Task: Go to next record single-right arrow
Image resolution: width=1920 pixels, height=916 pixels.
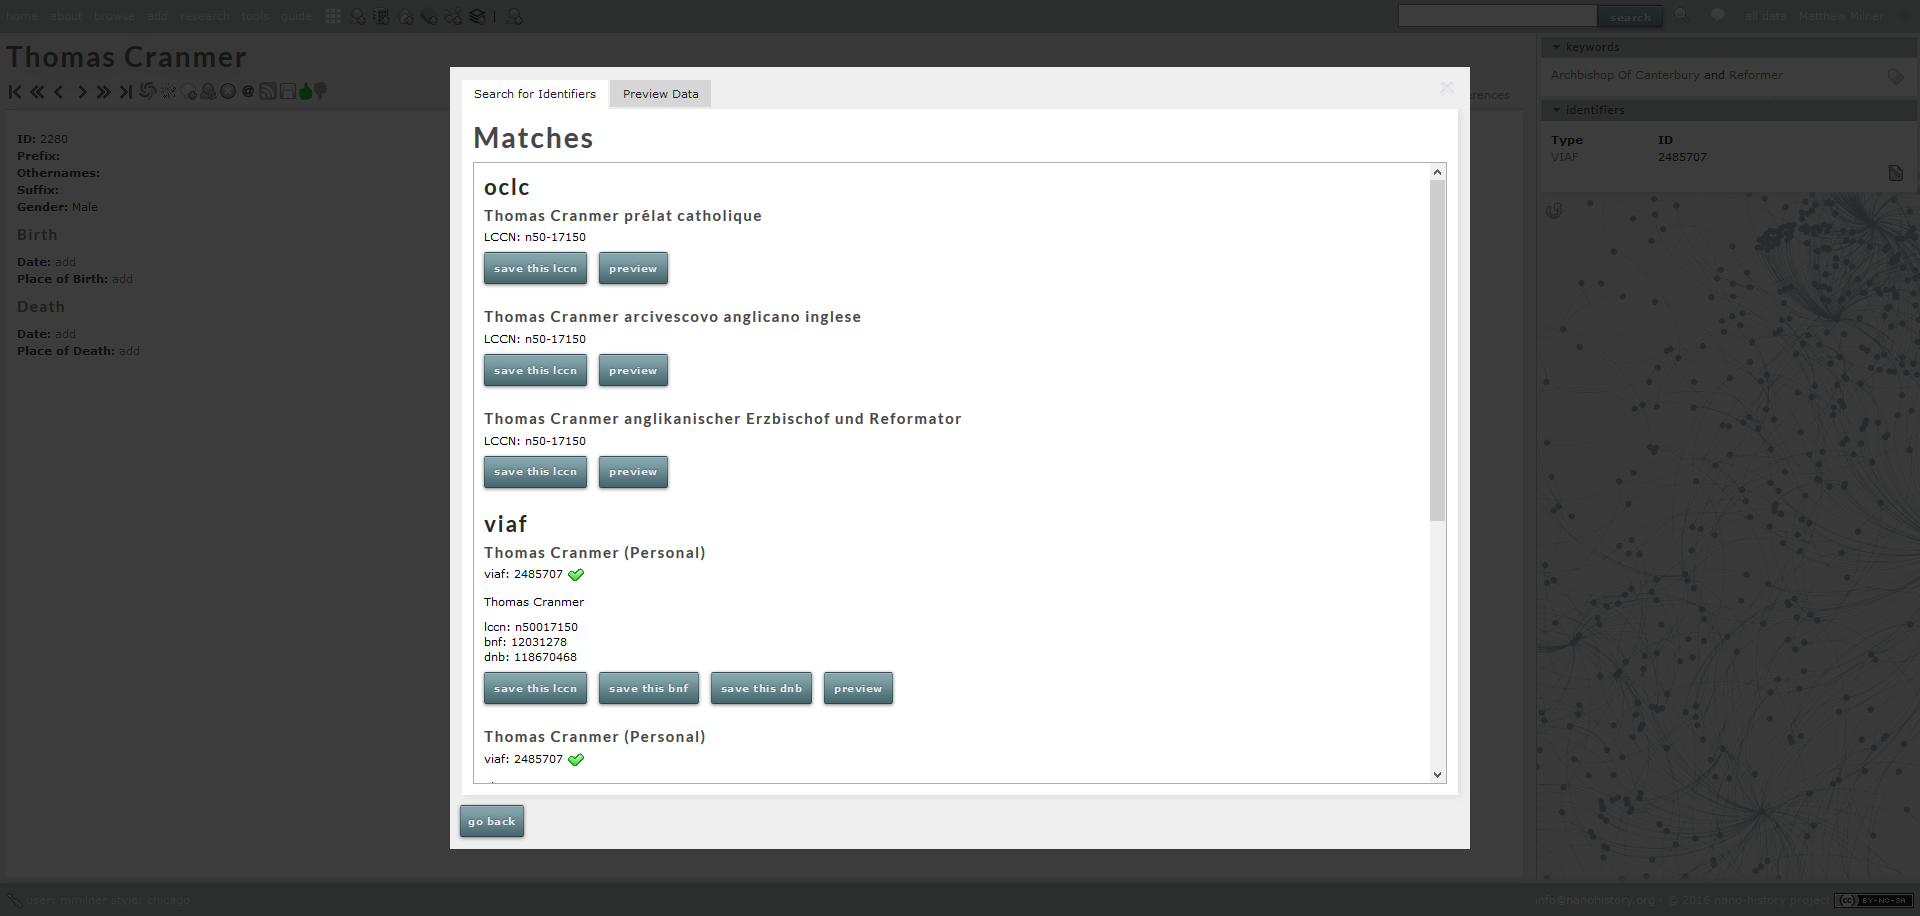Action: (82, 92)
